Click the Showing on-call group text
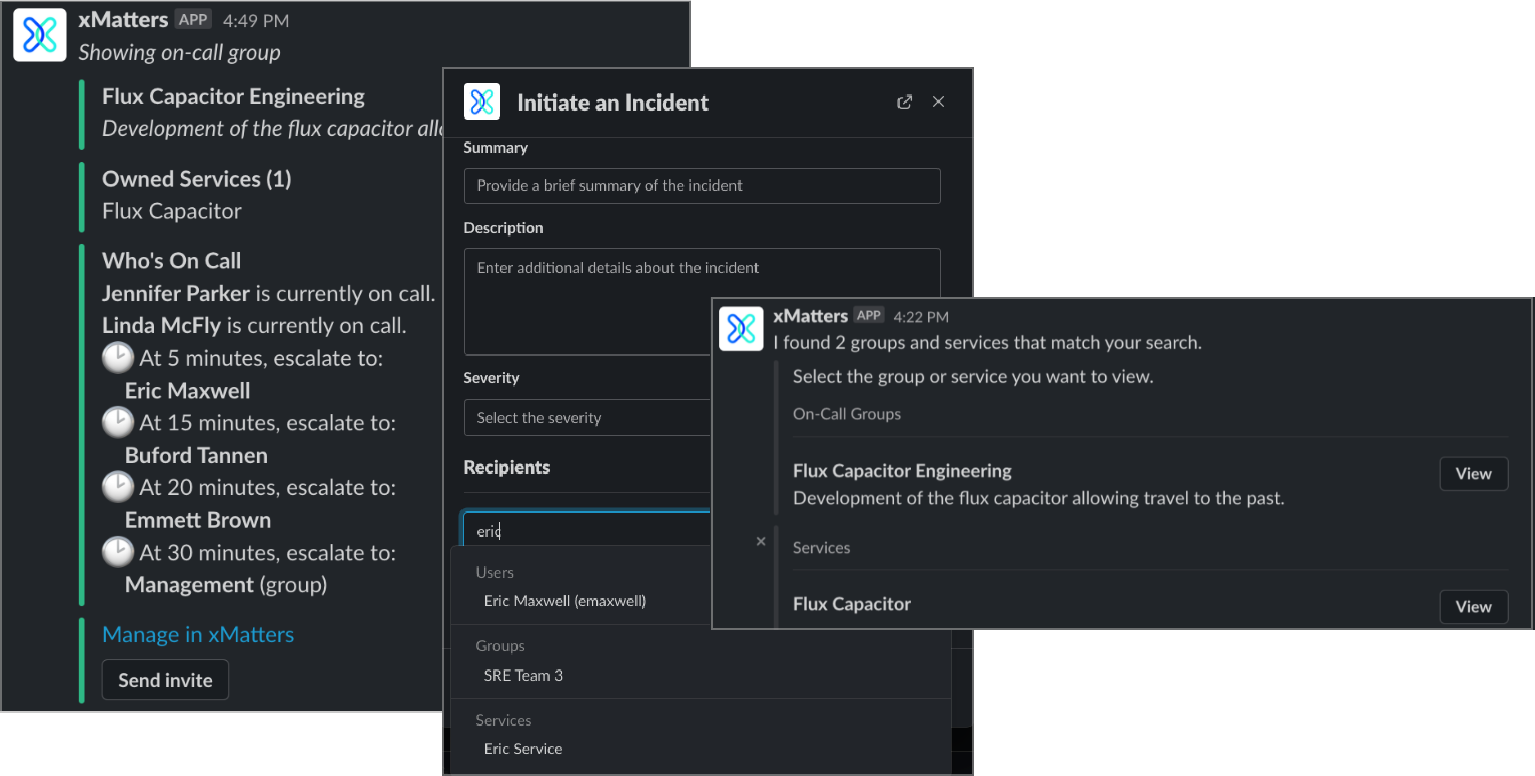Image resolution: width=1535 pixels, height=776 pixels. point(179,53)
